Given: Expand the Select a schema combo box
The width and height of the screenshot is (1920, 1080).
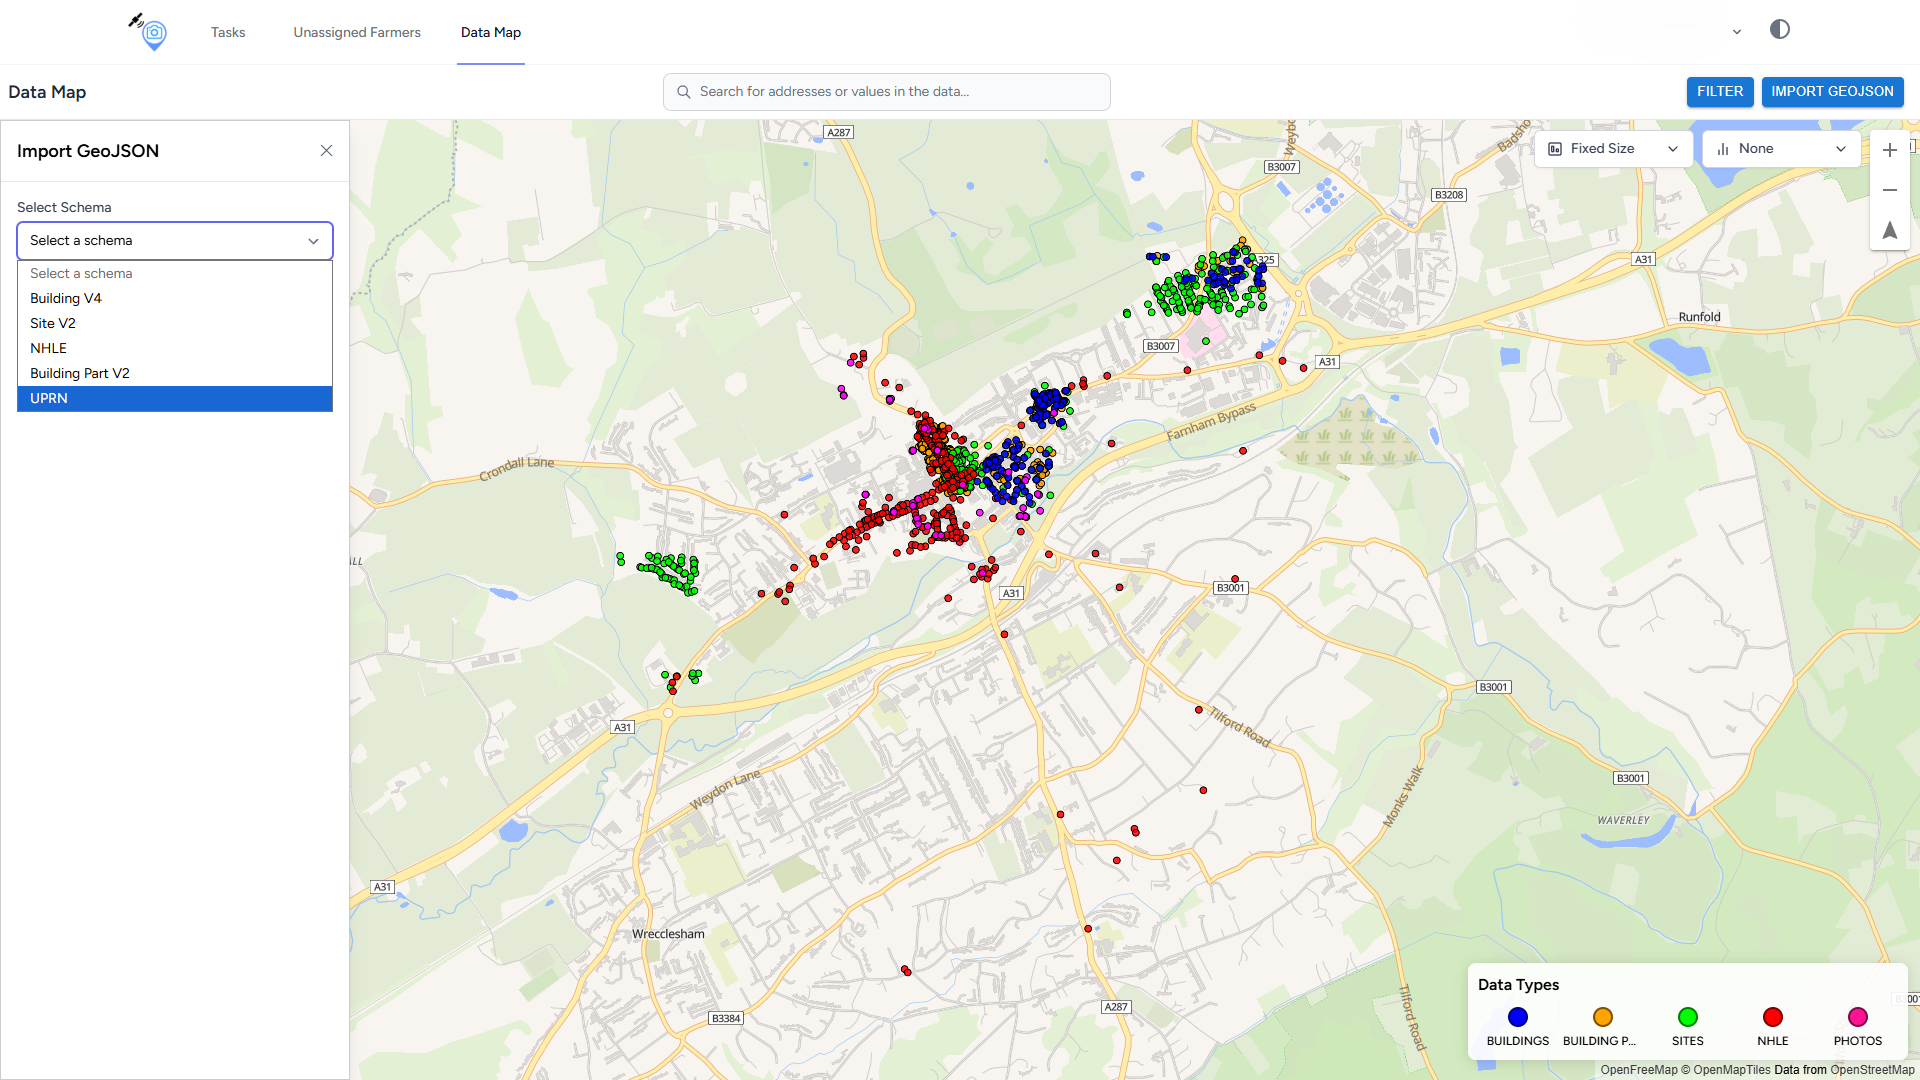Looking at the screenshot, I should point(175,241).
